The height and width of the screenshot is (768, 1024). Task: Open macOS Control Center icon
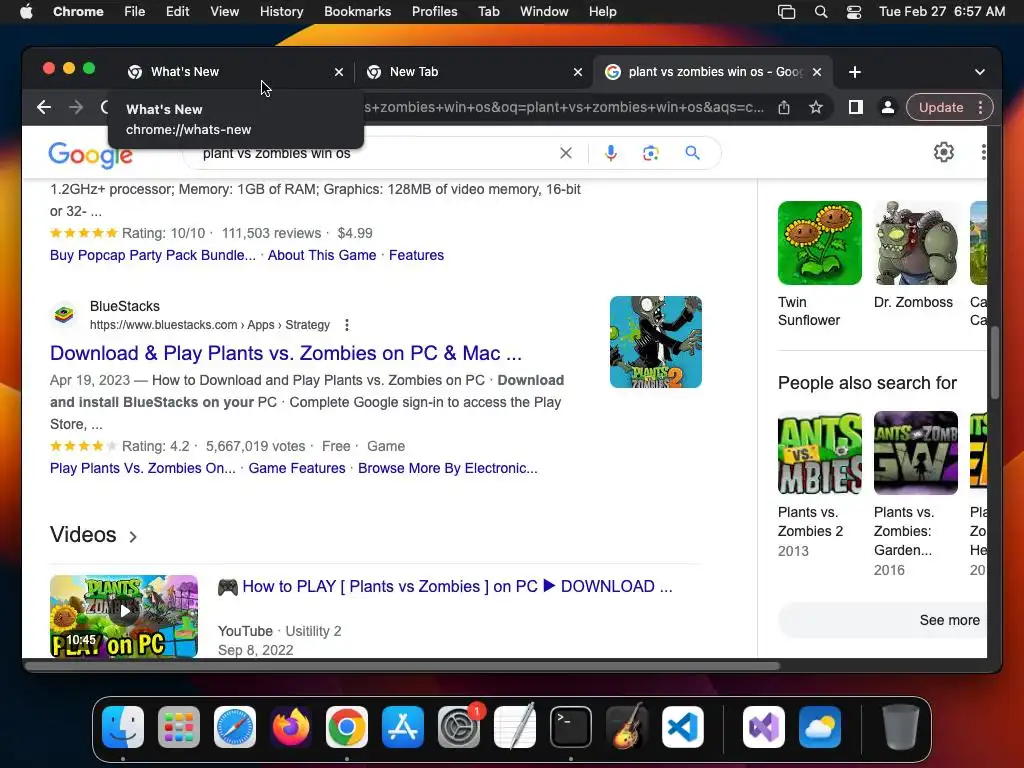pos(854,12)
